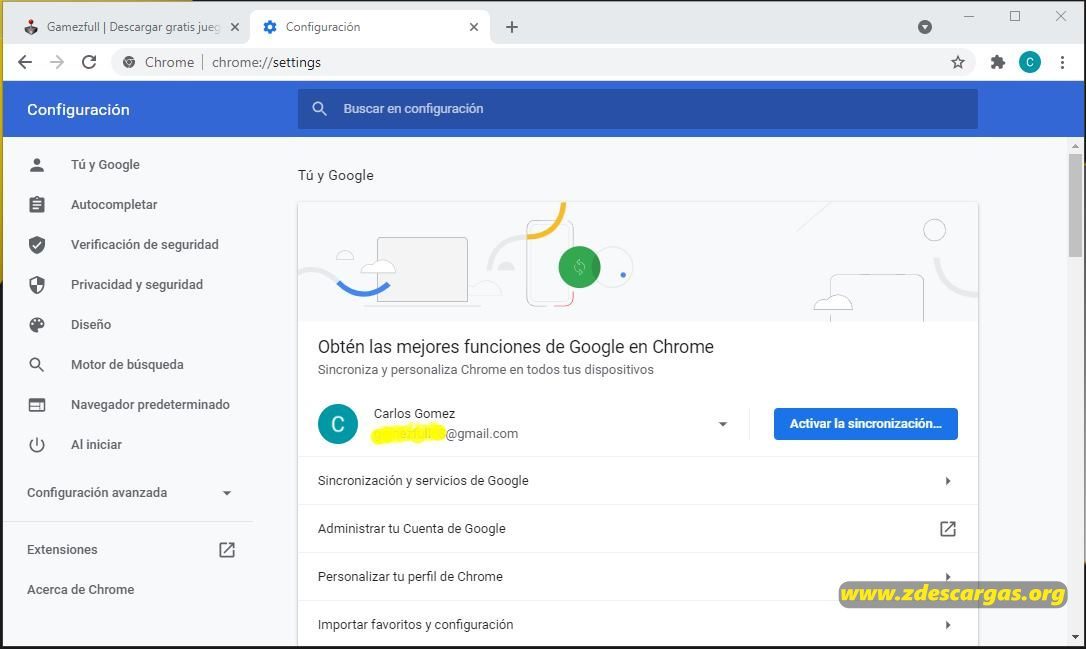The height and width of the screenshot is (649, 1086).
Task: Click the magnifier icon beside Motor de búsqueda
Action: click(x=37, y=365)
